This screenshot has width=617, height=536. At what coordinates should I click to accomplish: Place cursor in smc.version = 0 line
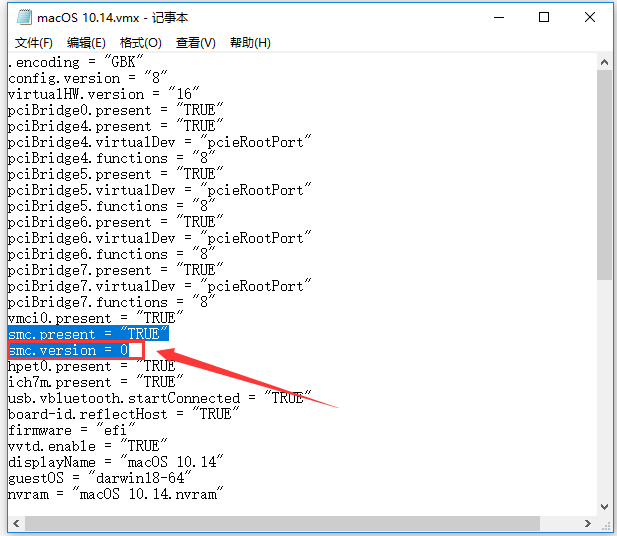tap(68, 350)
